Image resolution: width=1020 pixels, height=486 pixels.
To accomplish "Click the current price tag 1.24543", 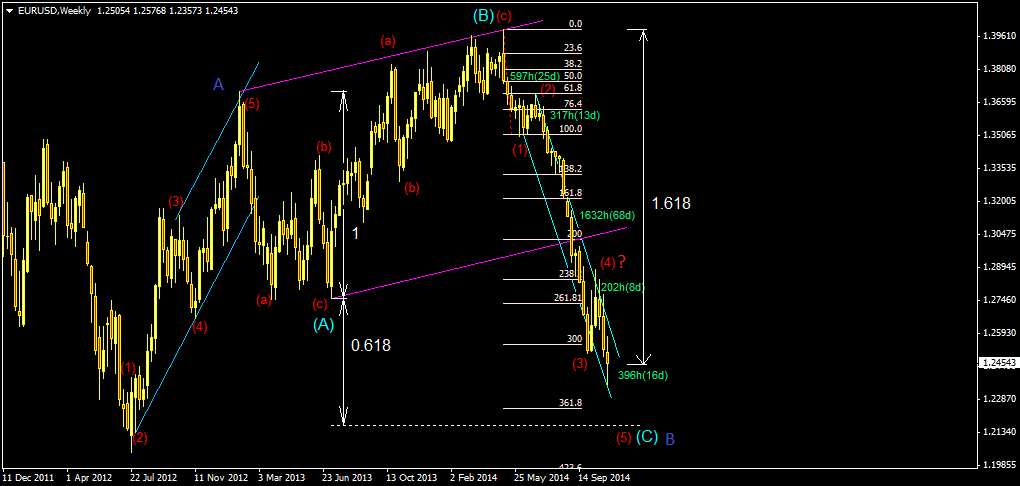I will point(995,362).
